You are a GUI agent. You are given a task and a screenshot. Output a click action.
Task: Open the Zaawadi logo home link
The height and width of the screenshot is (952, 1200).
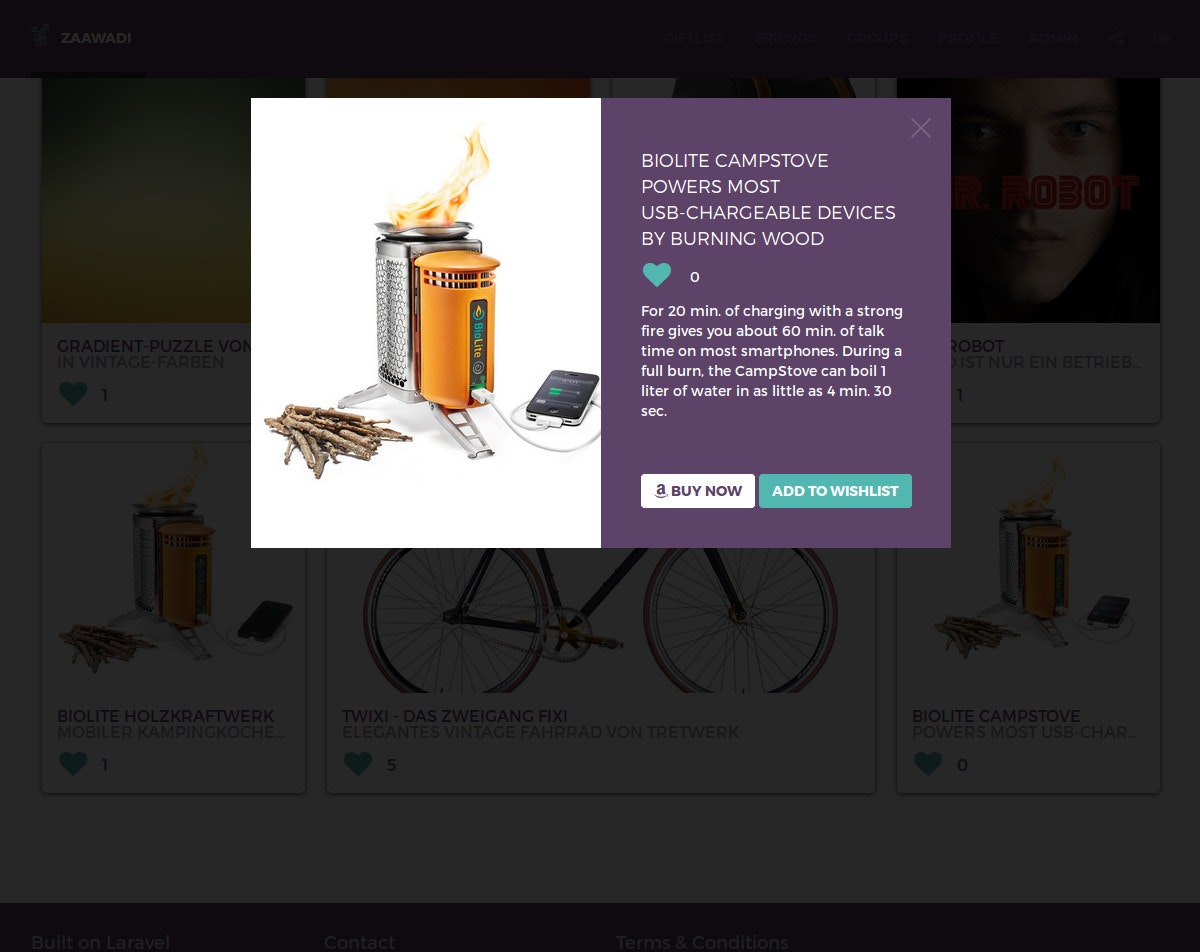(81, 38)
